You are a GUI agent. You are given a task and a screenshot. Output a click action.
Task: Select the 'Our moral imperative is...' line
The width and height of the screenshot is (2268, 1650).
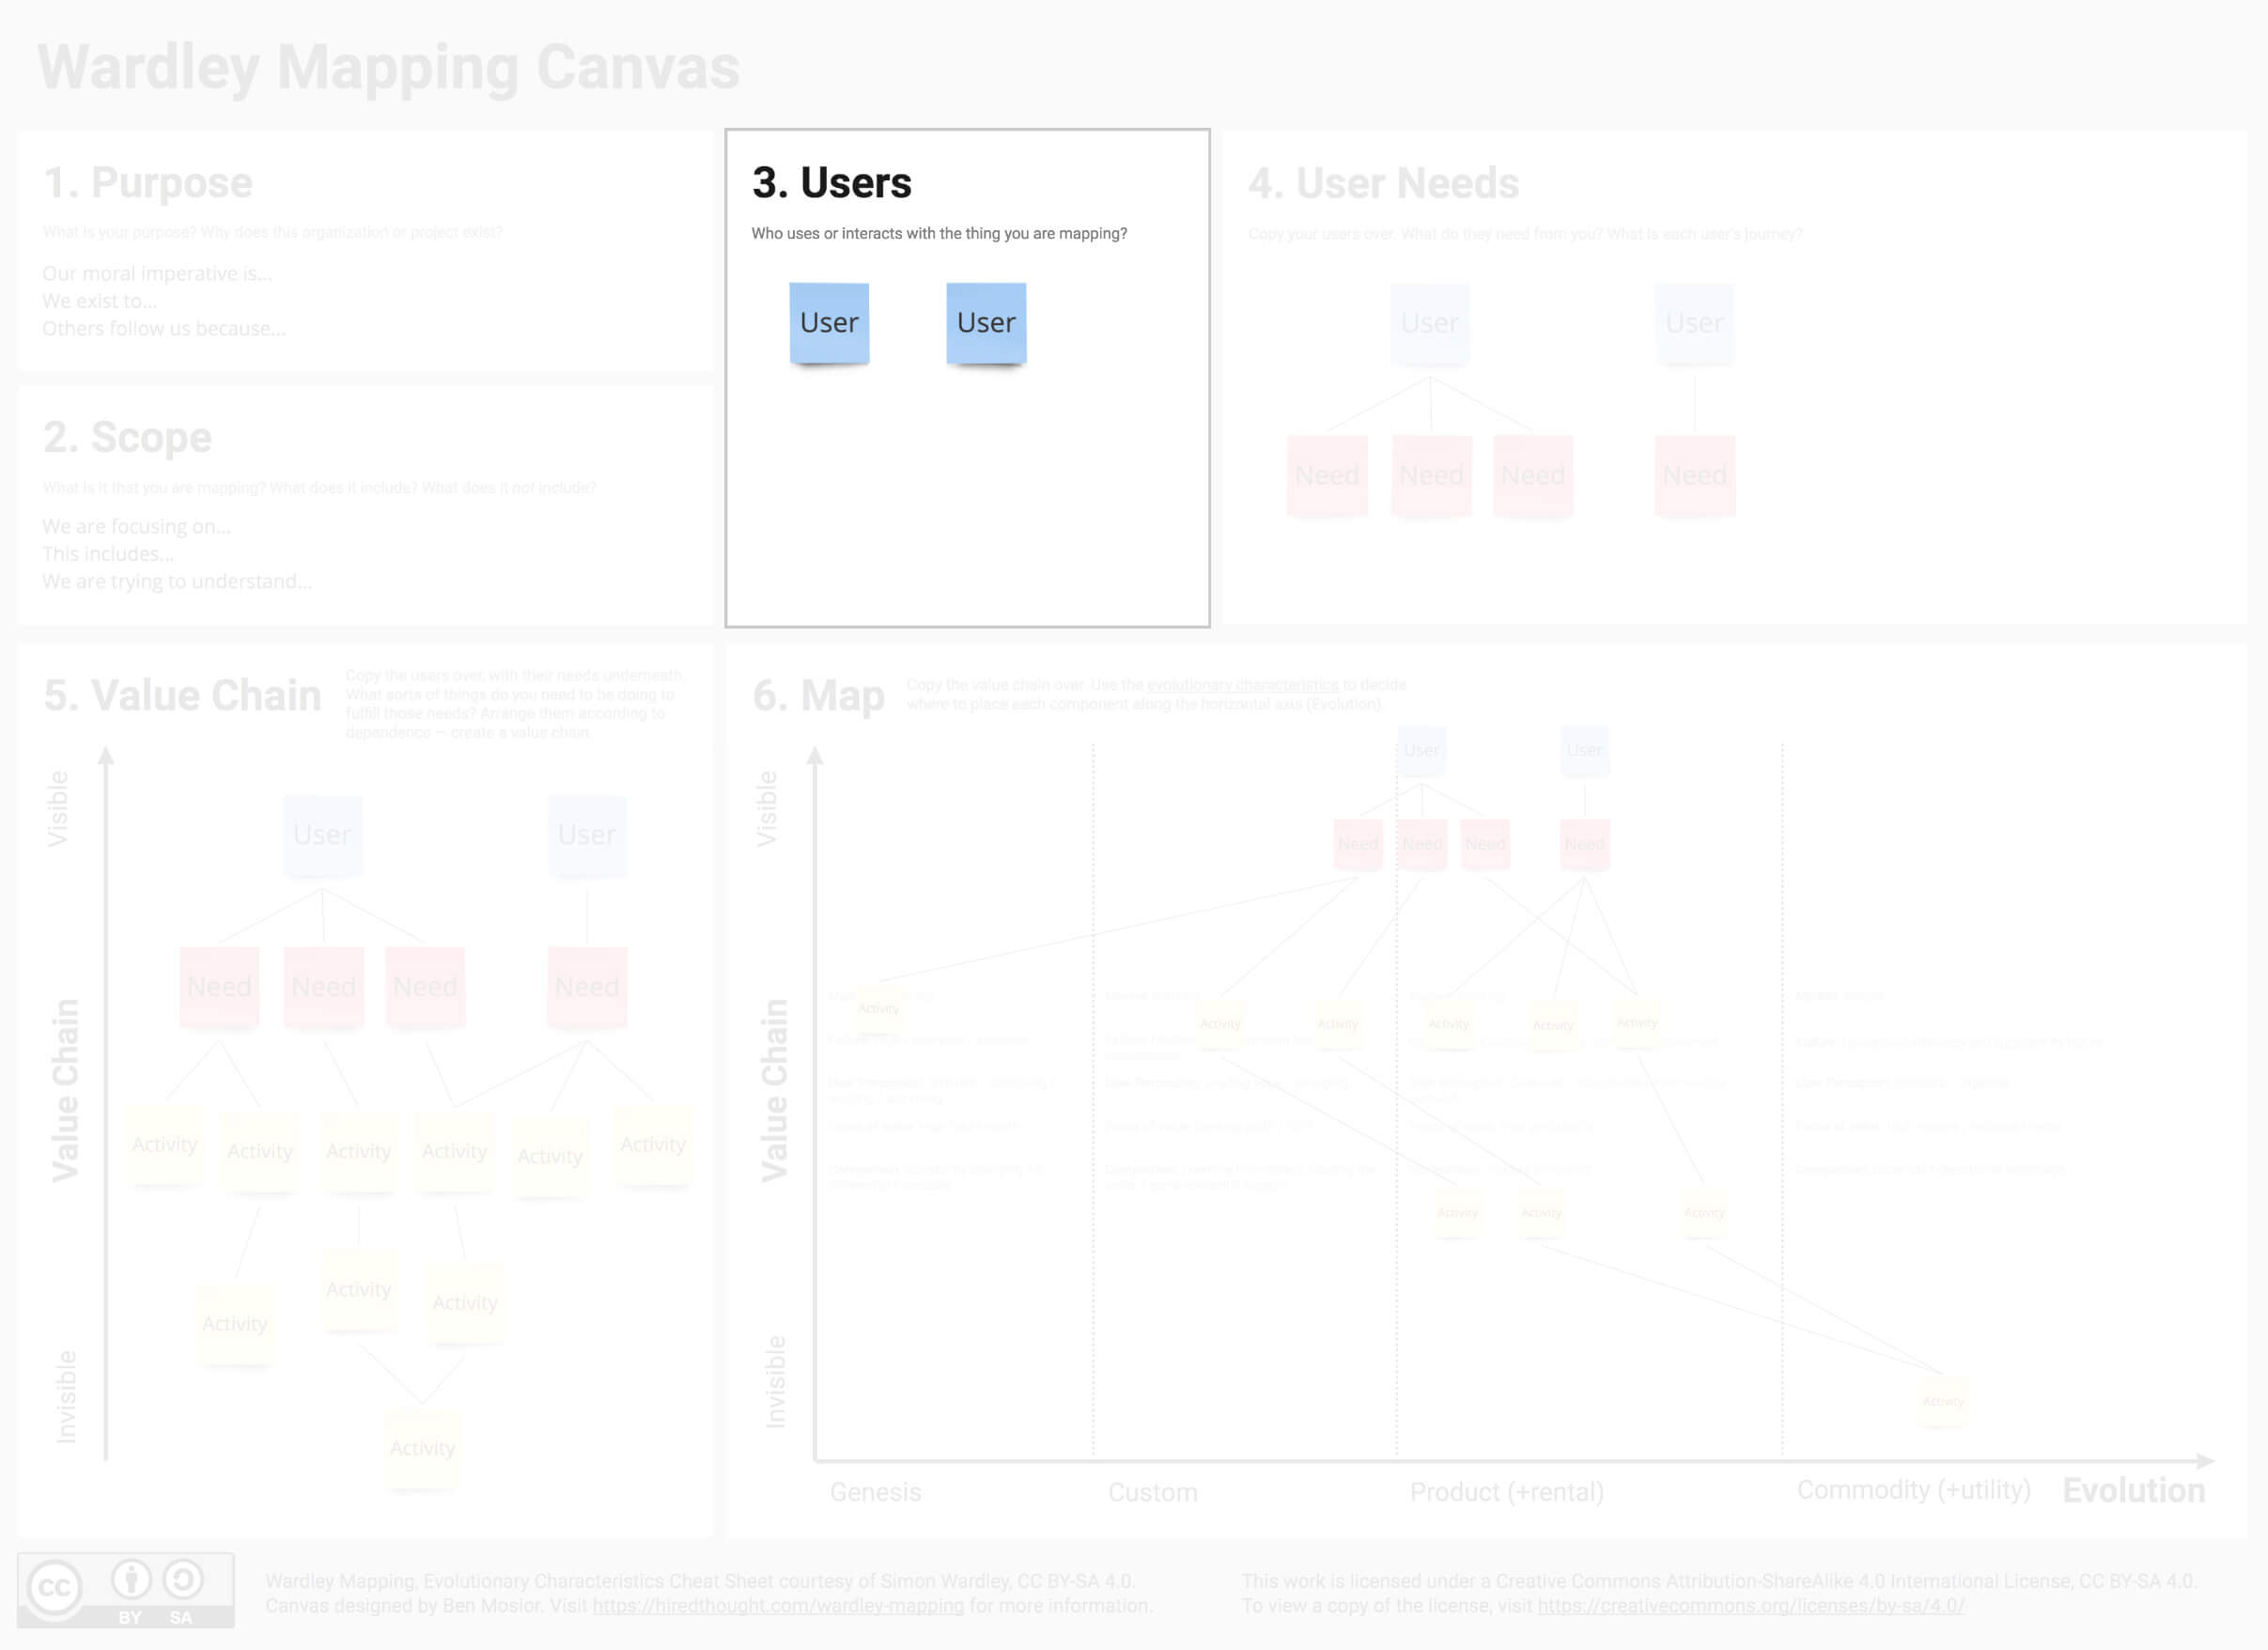coord(157,273)
